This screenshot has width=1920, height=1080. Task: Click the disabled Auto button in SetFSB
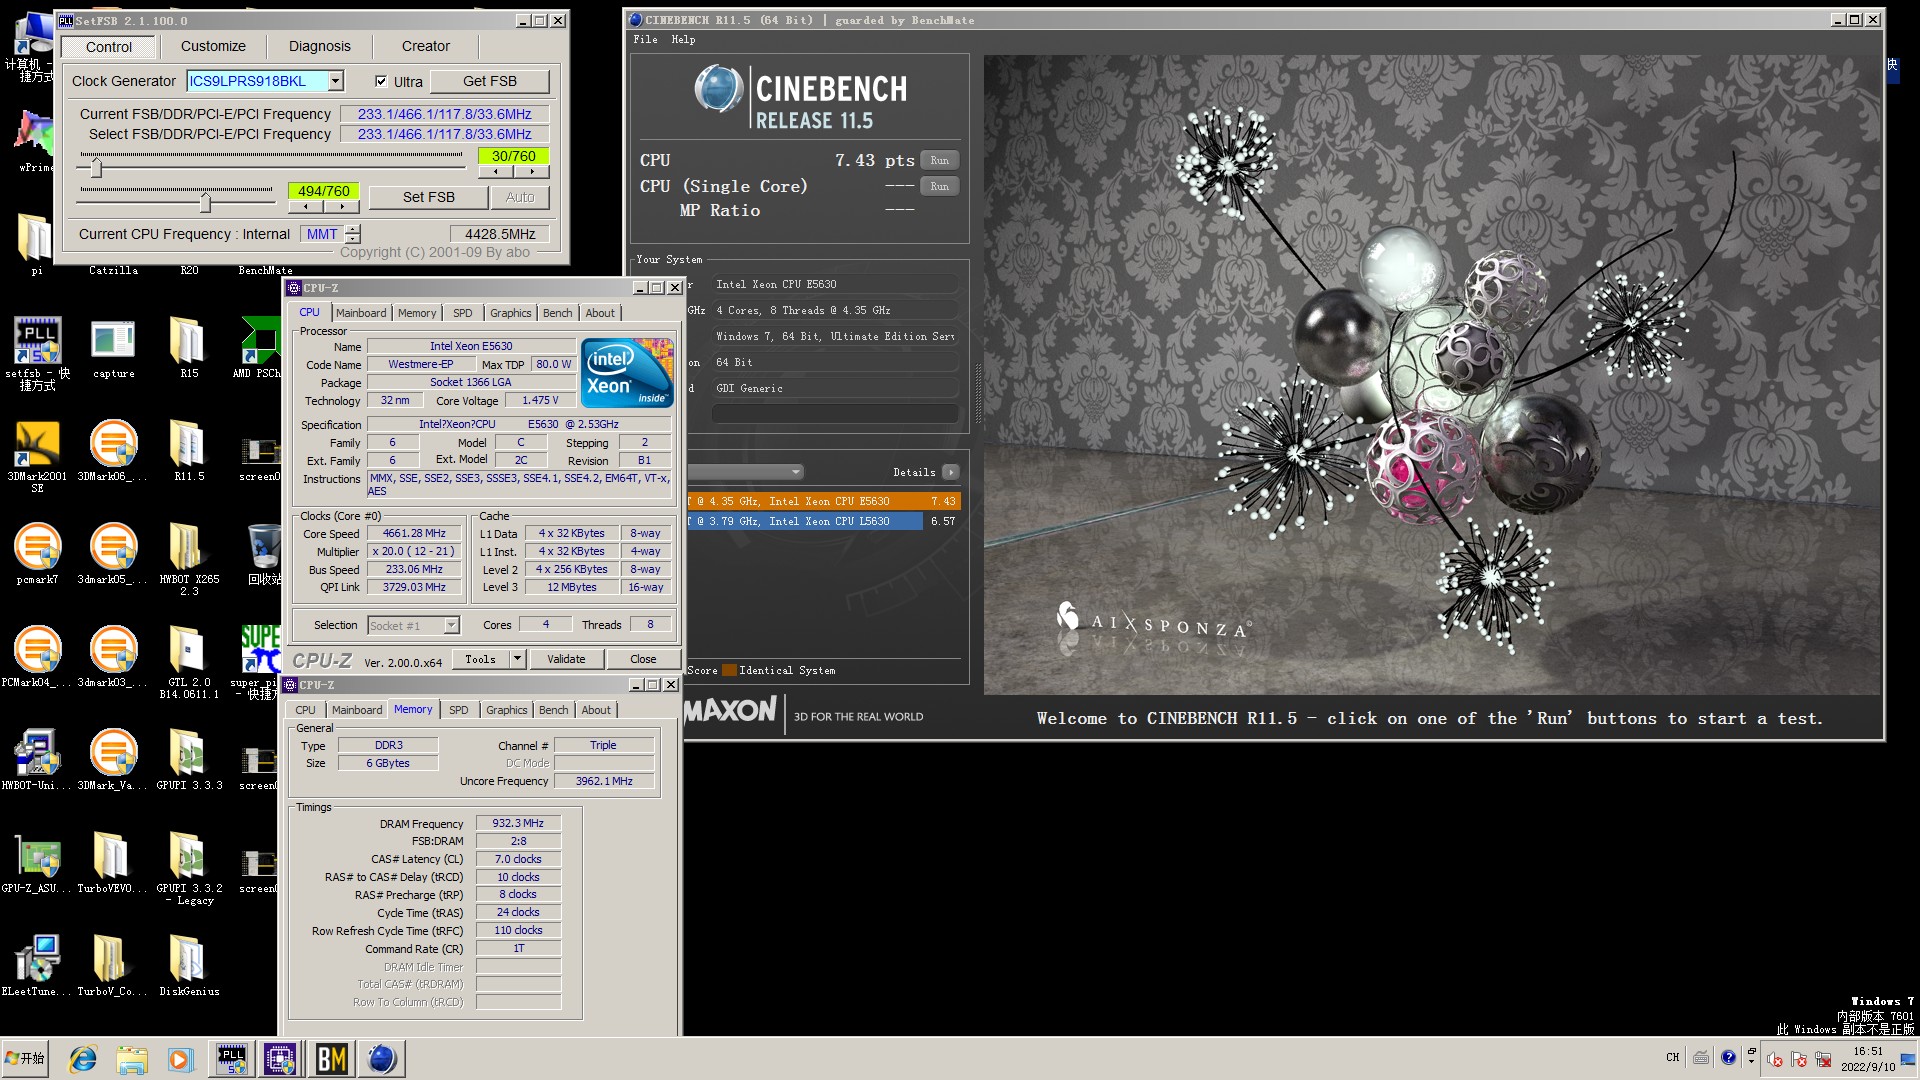(520, 197)
